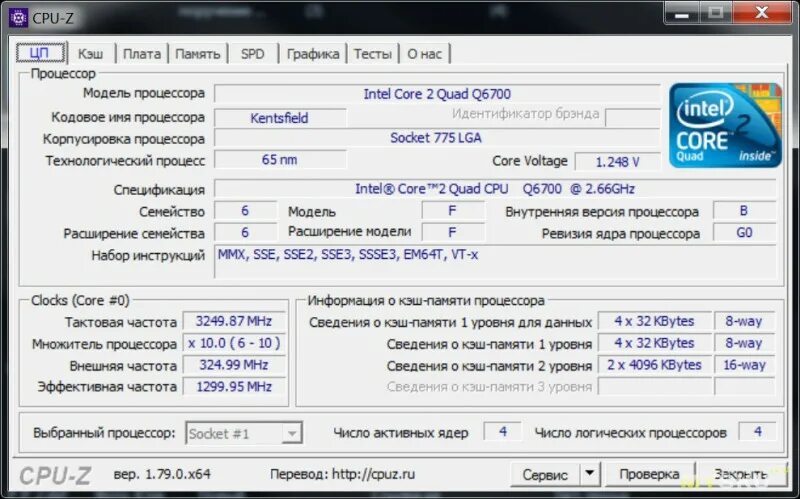Image resolution: width=800 pixels, height=499 pixels.
Task: Click the Intel Core 2 Quad Q6700 model field
Action: click(x=437, y=94)
